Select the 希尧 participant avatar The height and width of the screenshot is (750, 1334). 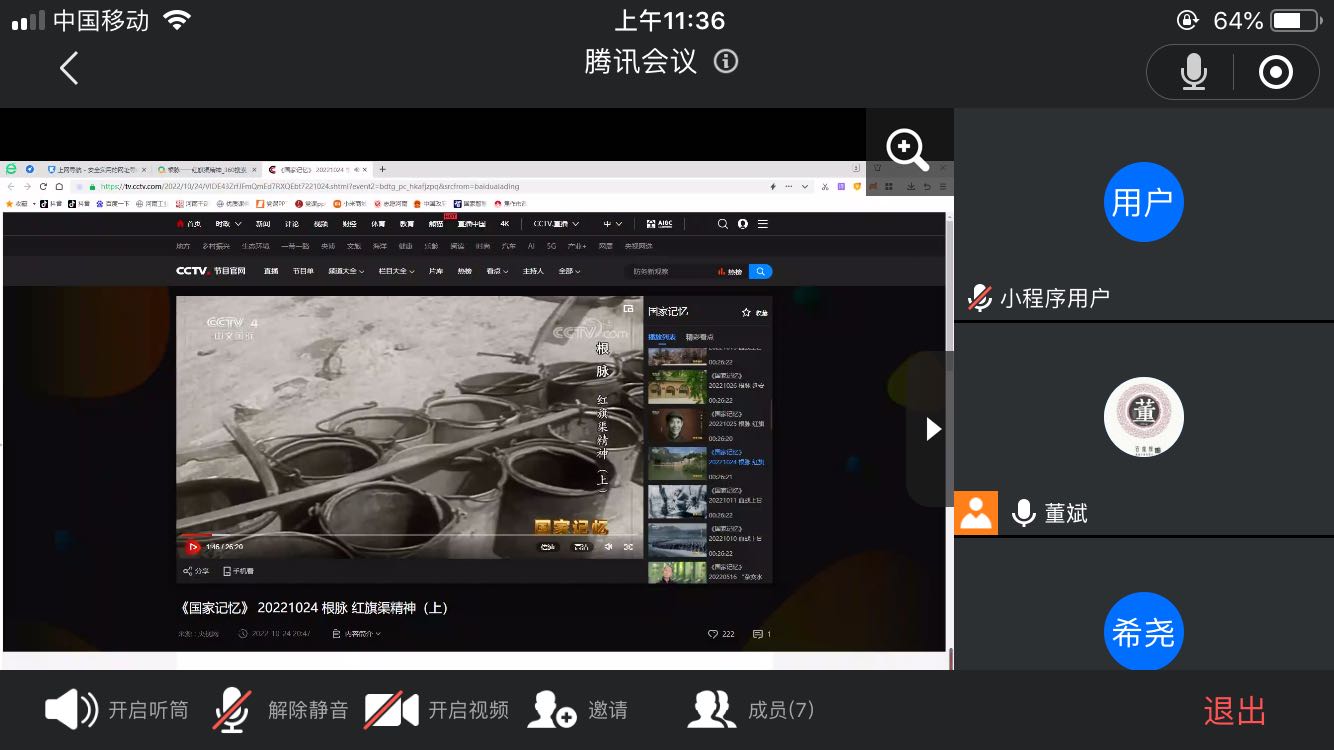tap(1143, 632)
